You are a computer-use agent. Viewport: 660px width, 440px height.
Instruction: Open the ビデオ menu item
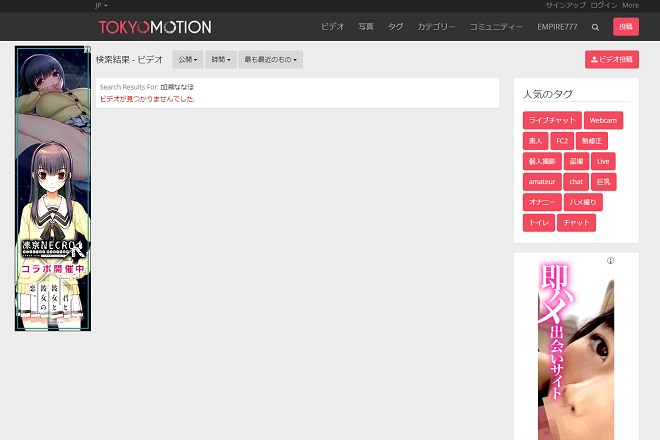pos(333,27)
